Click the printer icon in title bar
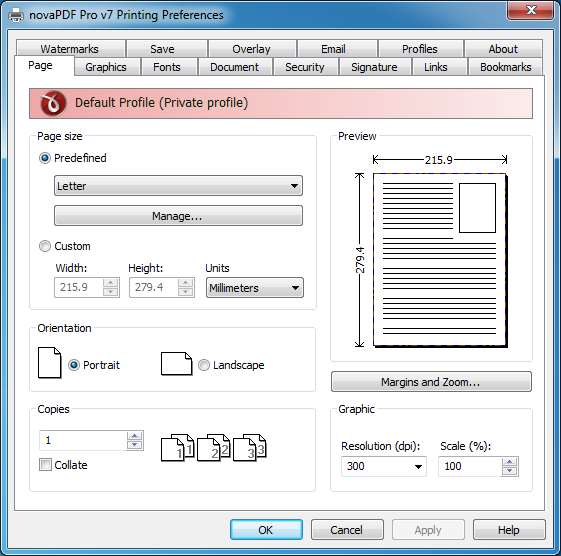Image resolution: width=561 pixels, height=556 pixels. [x=16, y=15]
